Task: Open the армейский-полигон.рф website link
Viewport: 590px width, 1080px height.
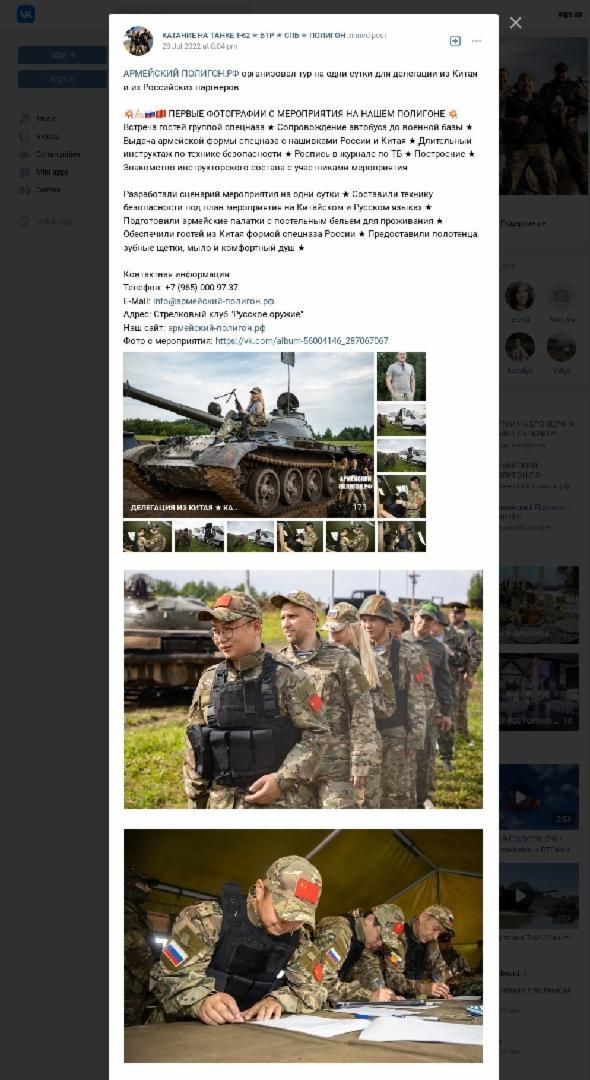Action: coord(216,328)
